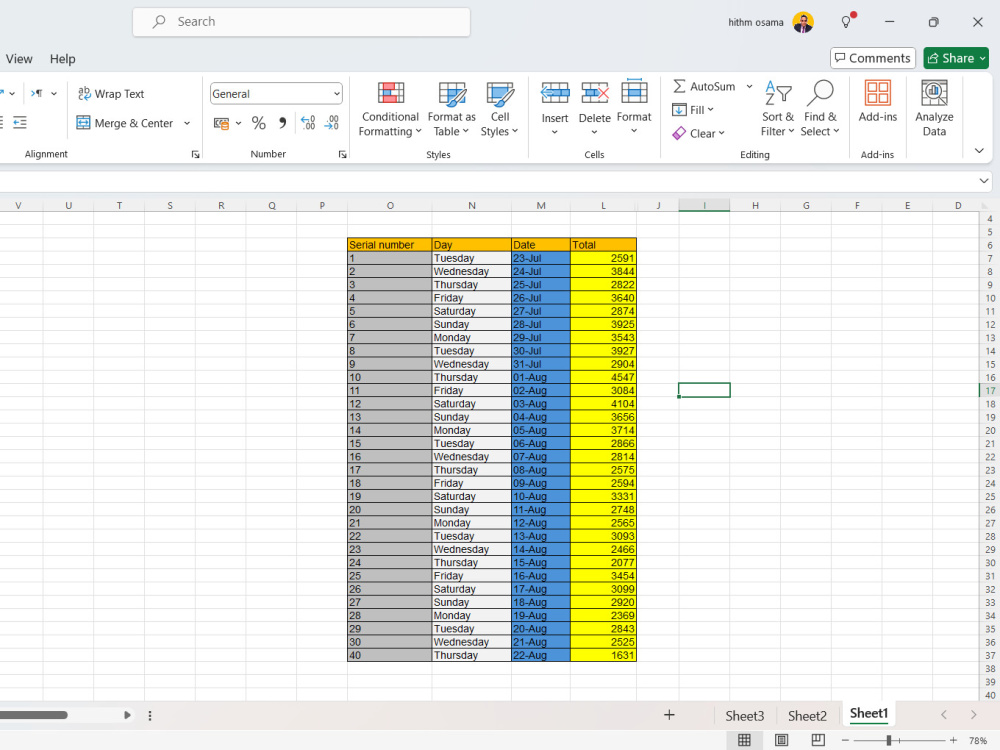Click the user profile picture

(x=803, y=22)
